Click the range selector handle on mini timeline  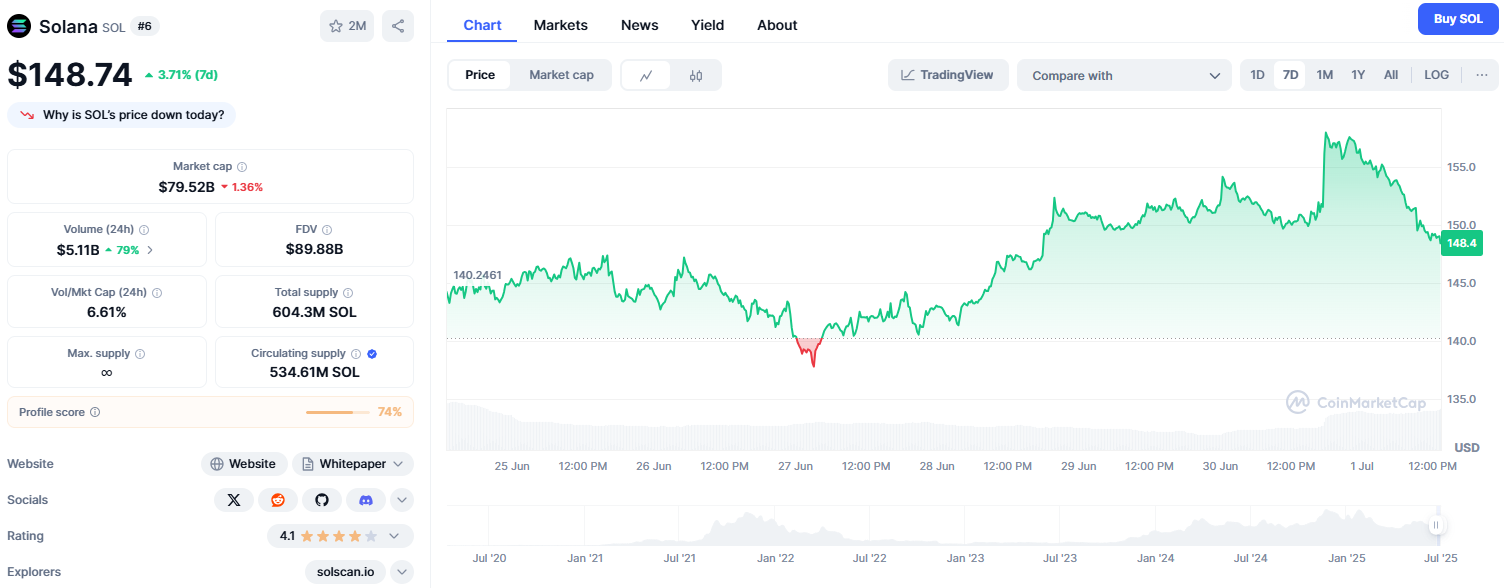1436,525
